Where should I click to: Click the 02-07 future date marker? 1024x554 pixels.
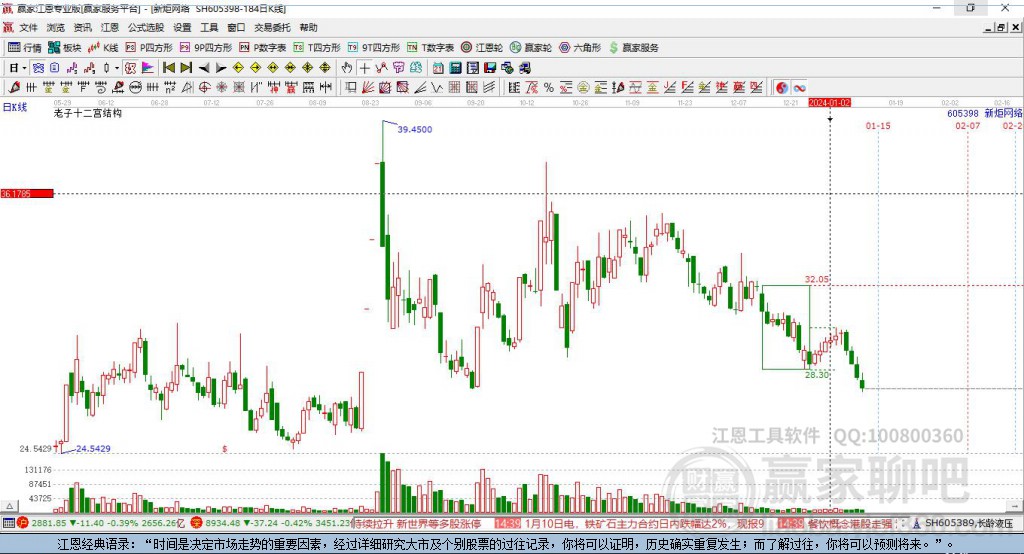[968, 125]
